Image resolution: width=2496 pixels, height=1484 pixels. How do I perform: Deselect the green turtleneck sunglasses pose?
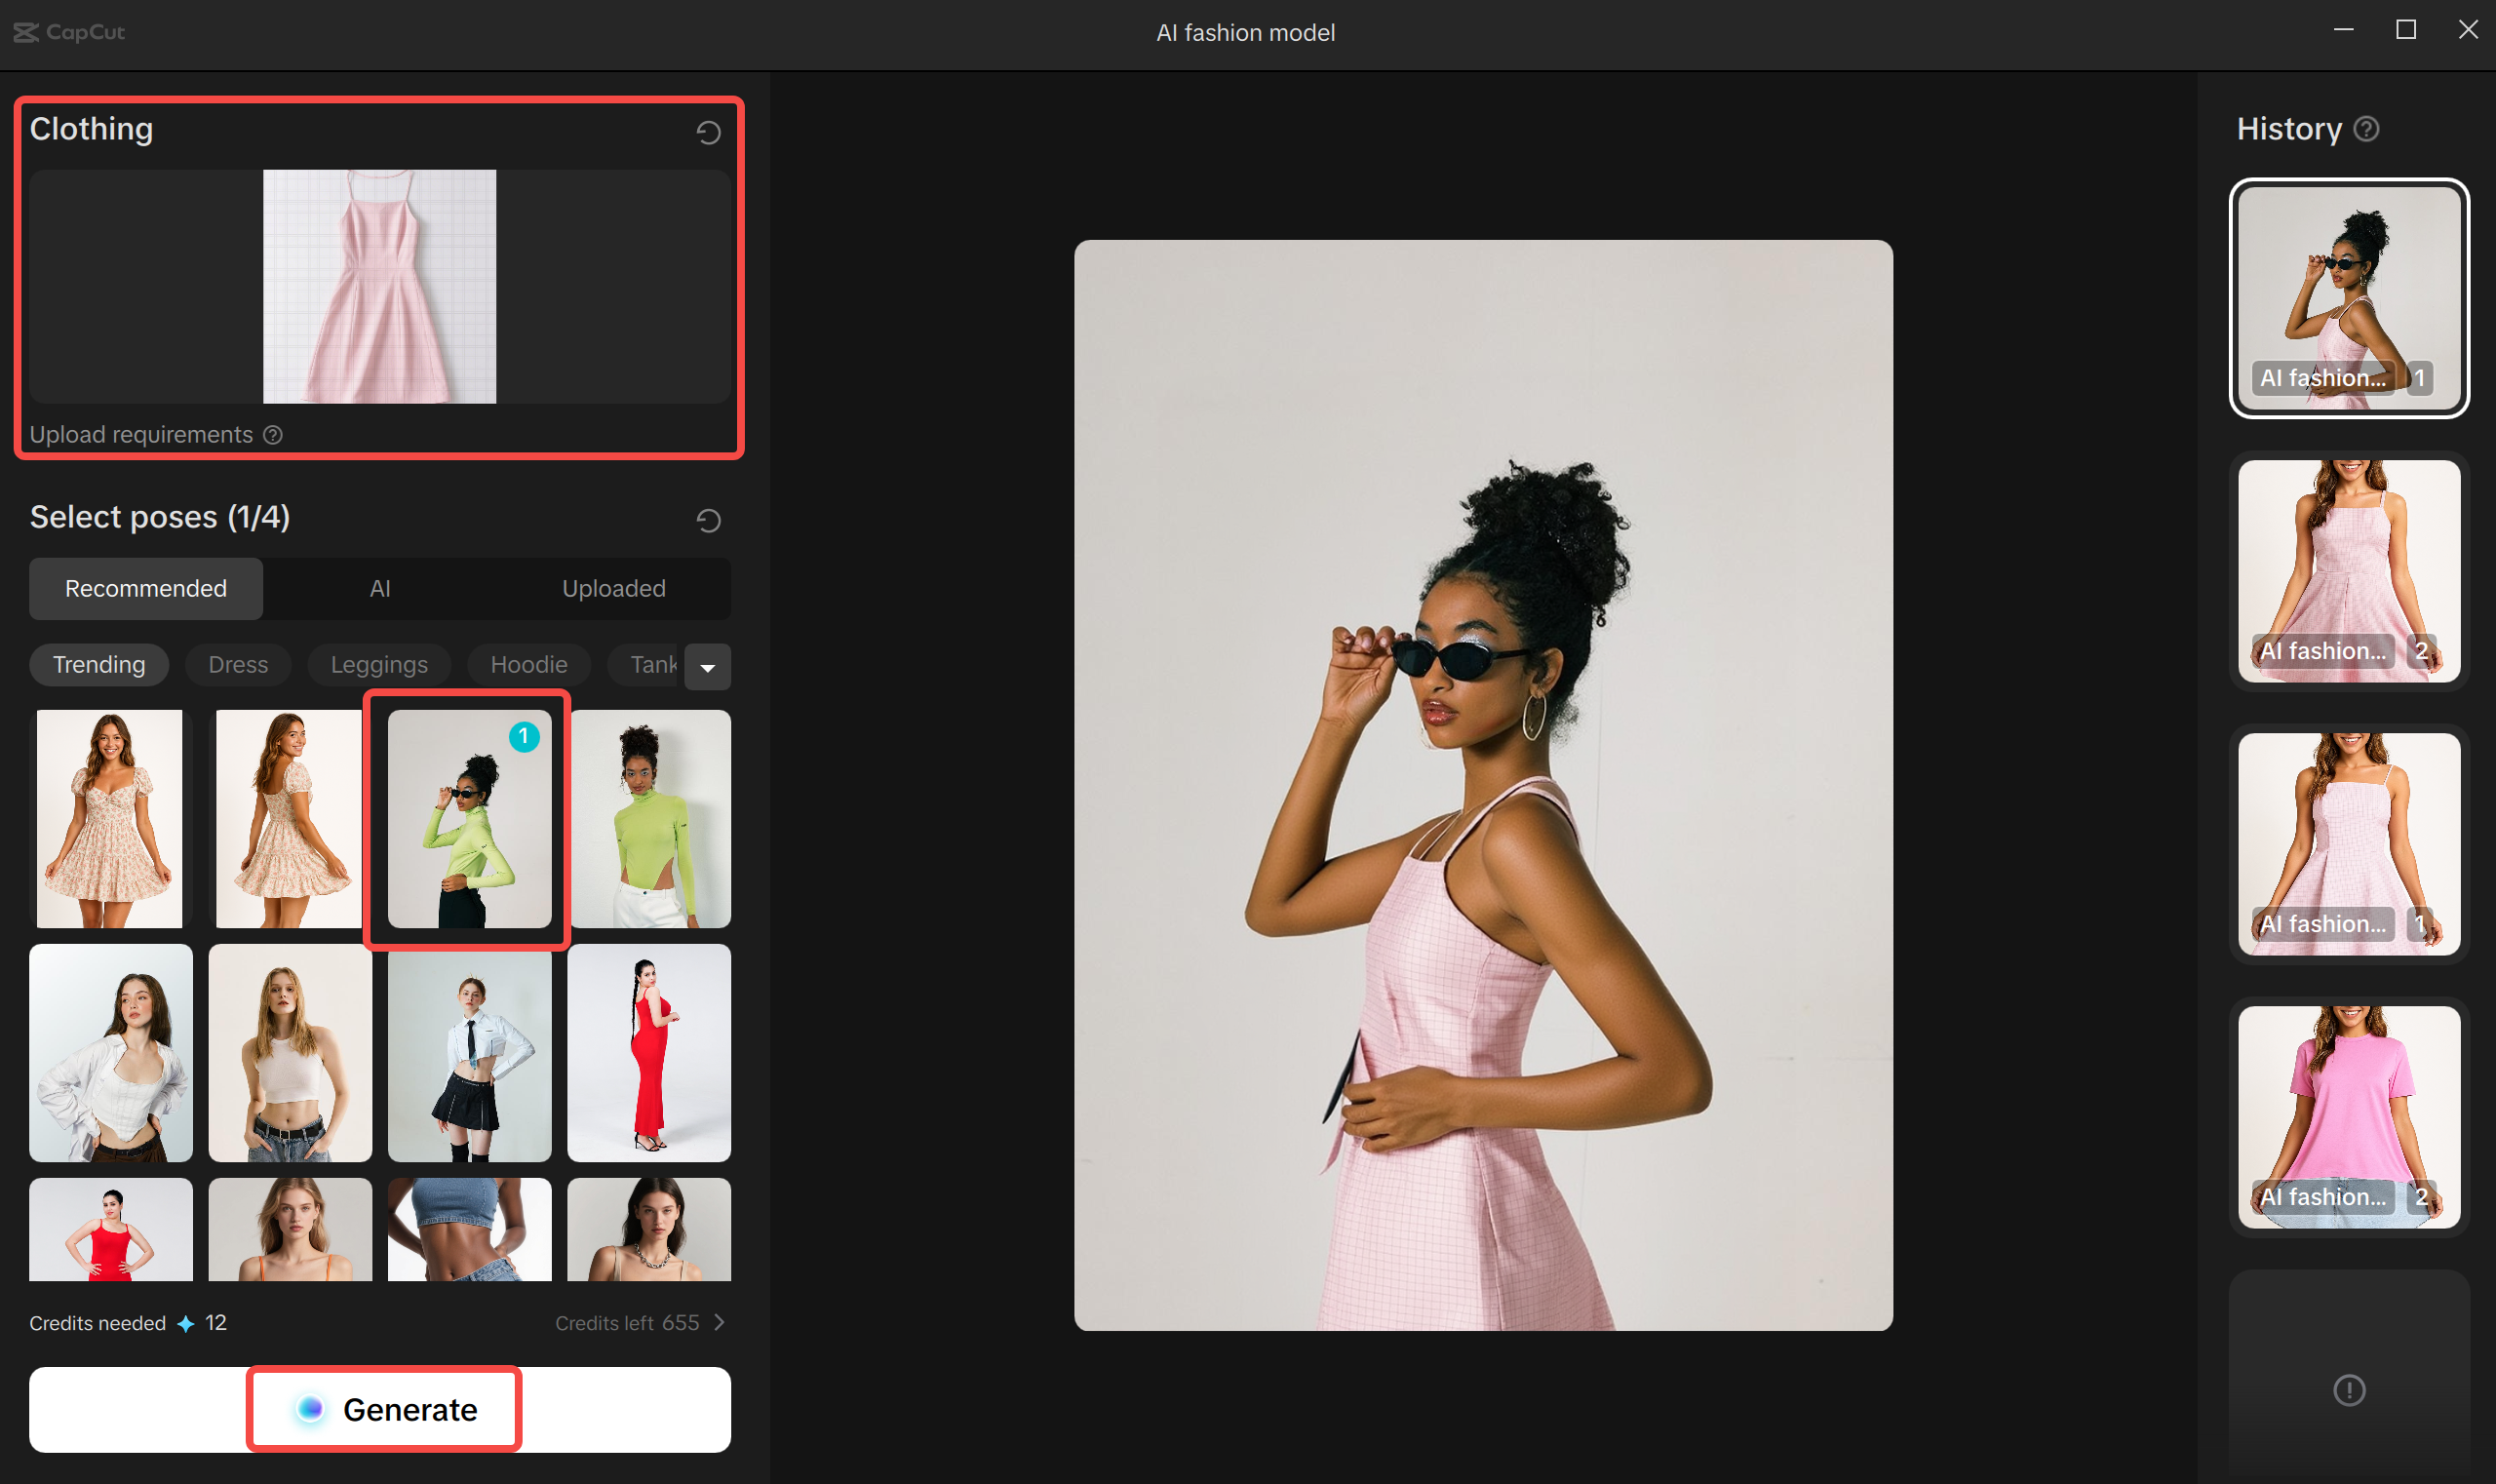469,819
